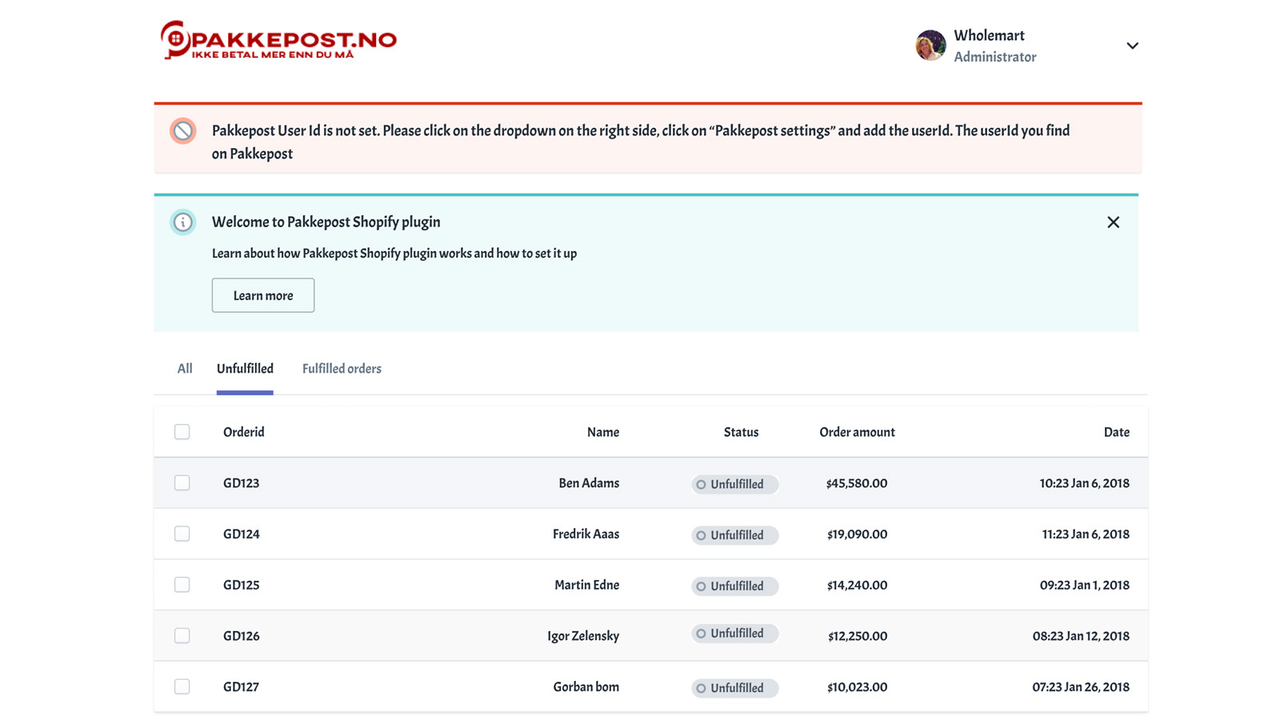Click Unfulfilled badge for Igor Zelensky
Image resolution: width=1280 pixels, height=720 pixels.
click(x=735, y=633)
